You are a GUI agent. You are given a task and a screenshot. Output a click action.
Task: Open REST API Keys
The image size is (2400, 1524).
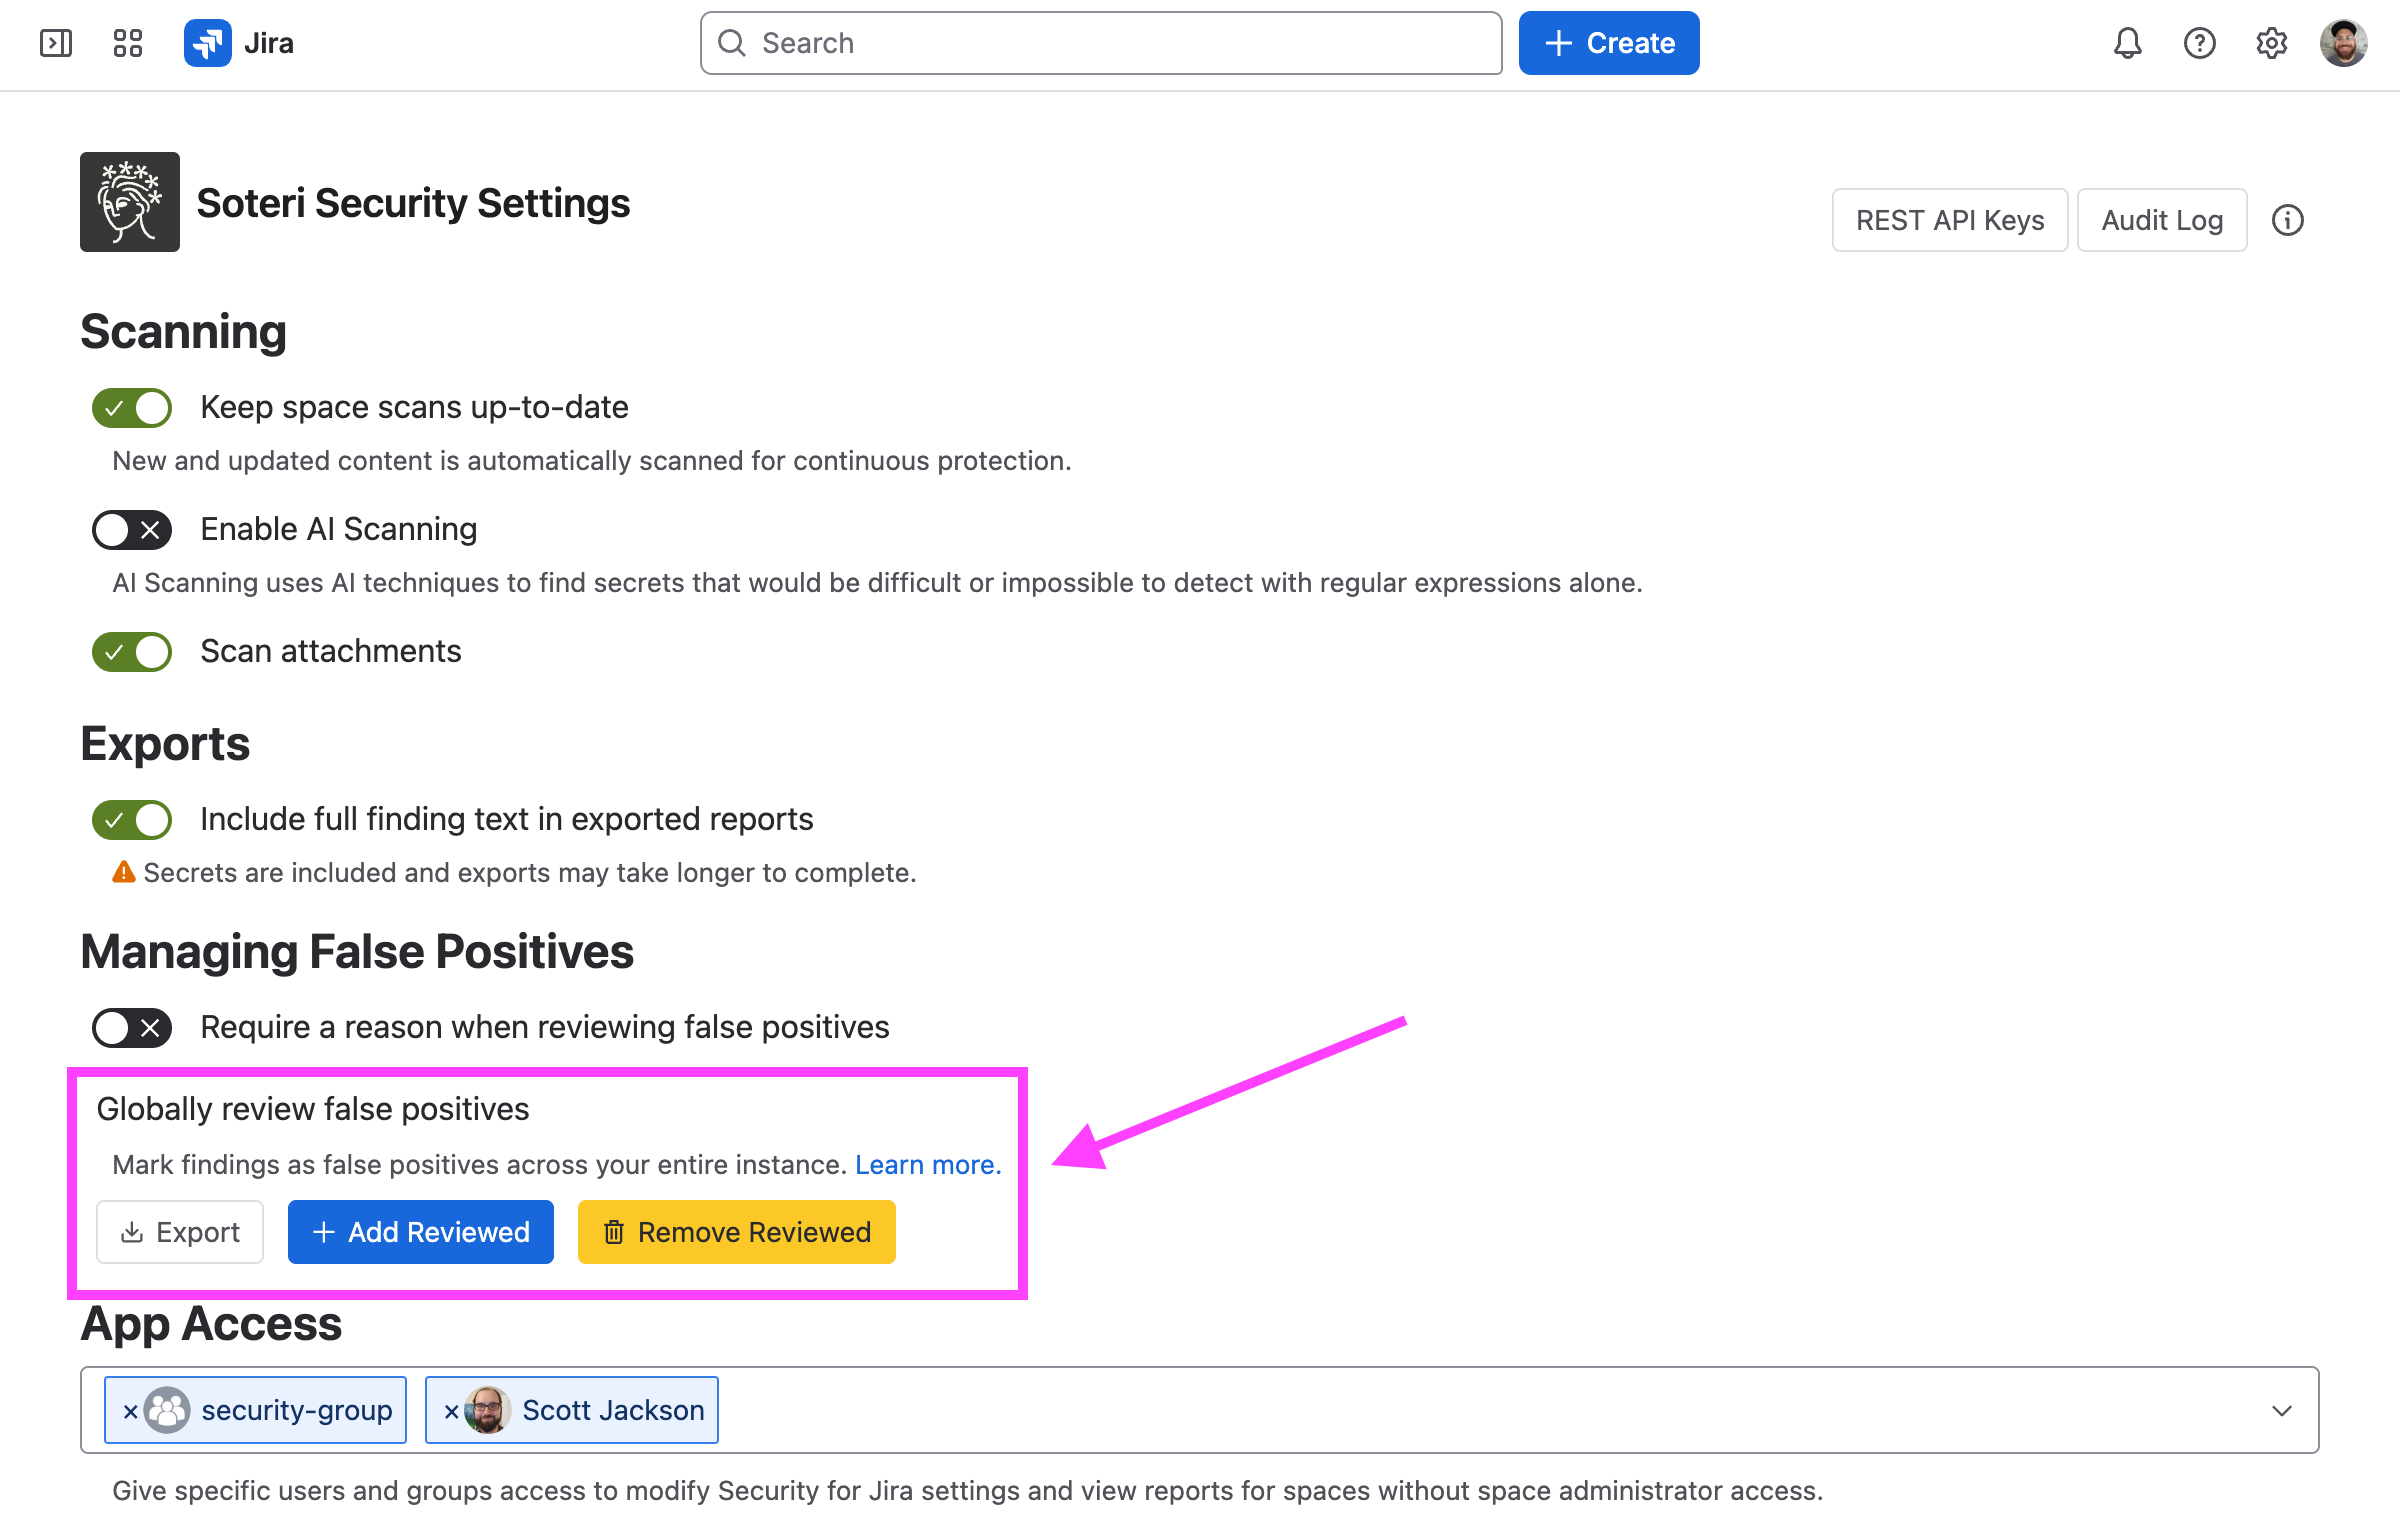(1949, 220)
